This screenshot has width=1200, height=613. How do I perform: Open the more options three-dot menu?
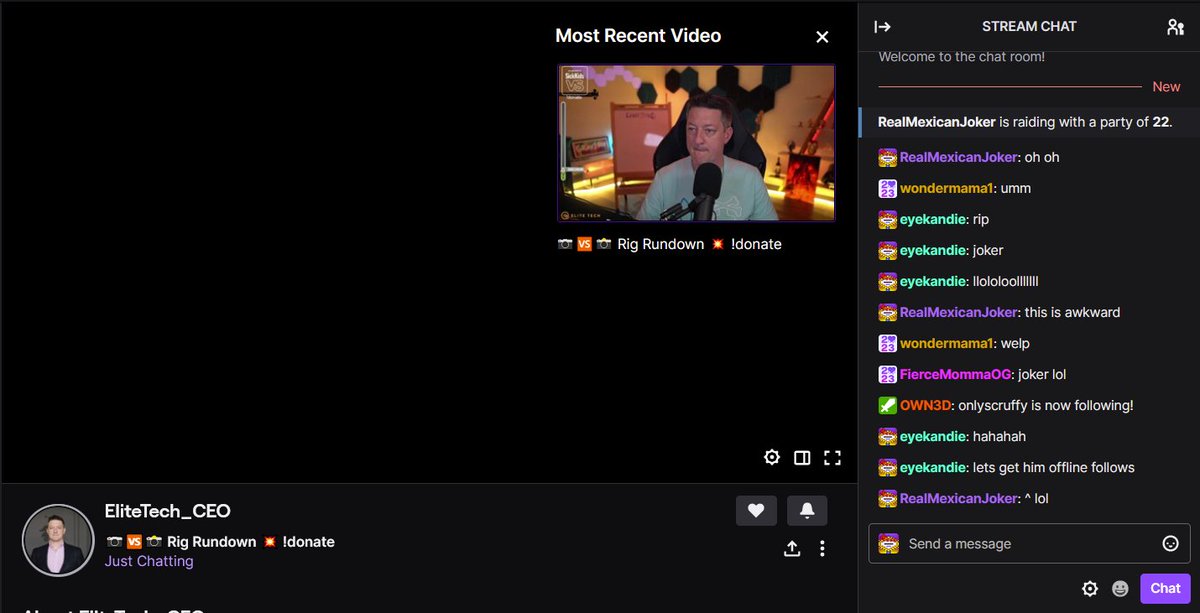click(x=822, y=548)
